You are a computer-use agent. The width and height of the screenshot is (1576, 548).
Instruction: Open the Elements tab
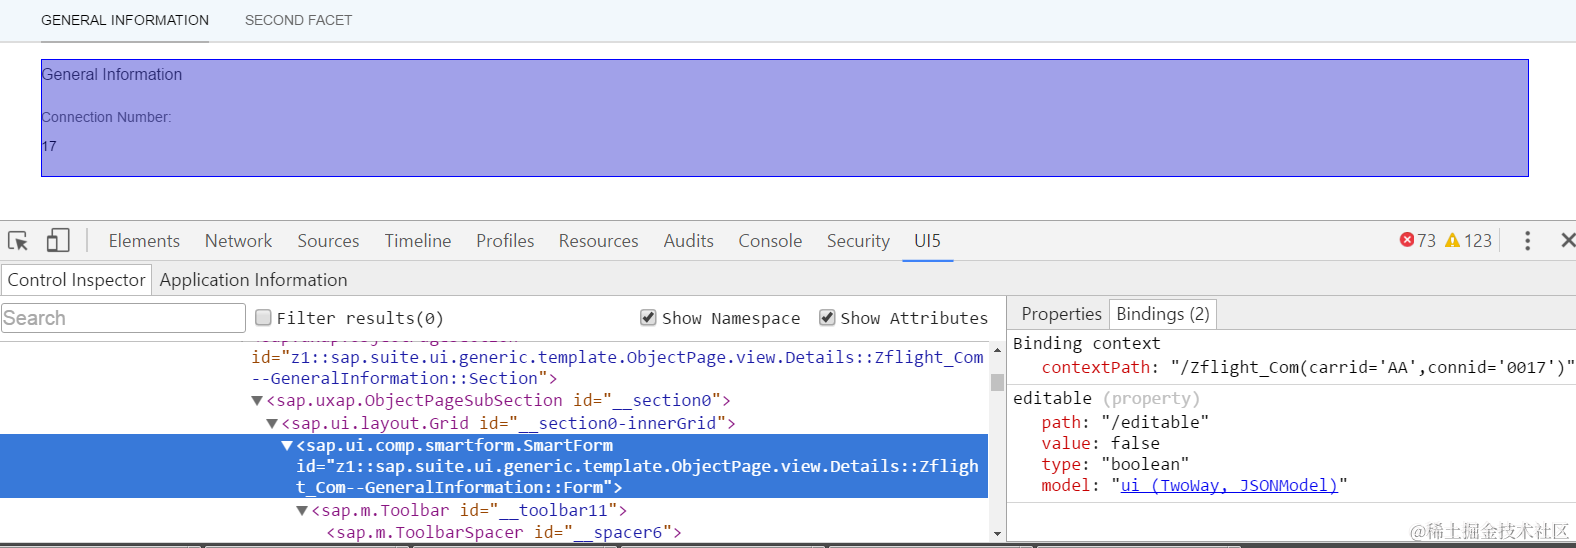144,241
